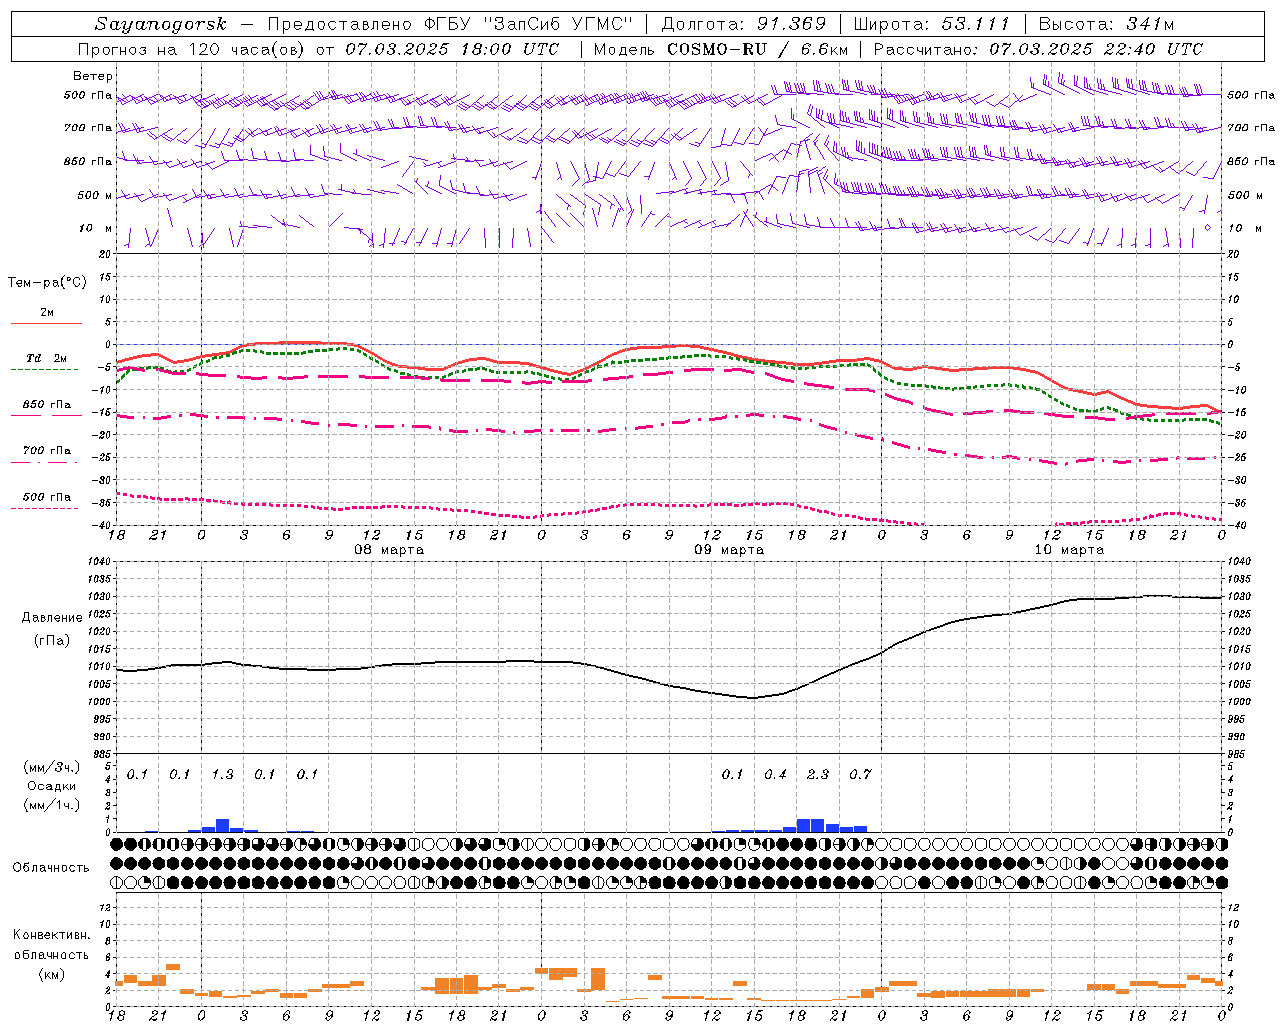The image size is (1280, 1024).
Task: Click the Рассчитано: 07.03.2025 22:40 UTC text
Action: (x=1038, y=49)
